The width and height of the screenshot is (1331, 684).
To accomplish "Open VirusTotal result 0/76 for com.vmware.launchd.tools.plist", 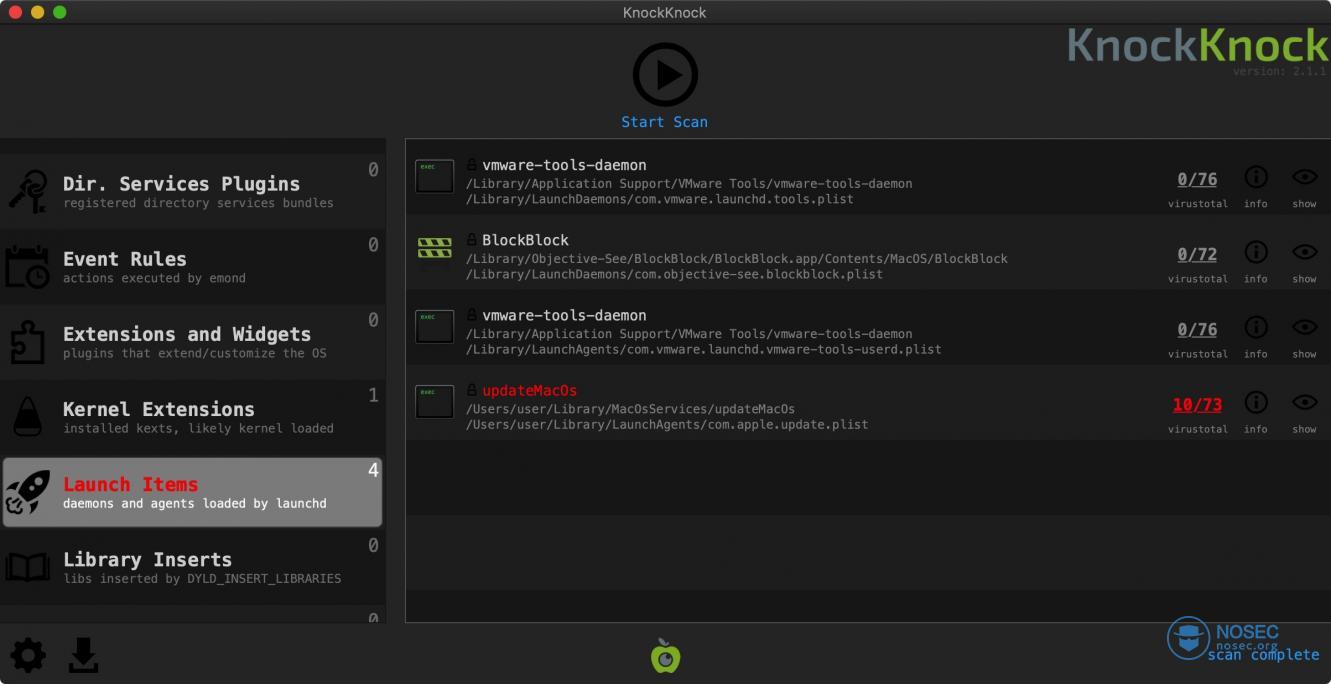I will [1197, 180].
